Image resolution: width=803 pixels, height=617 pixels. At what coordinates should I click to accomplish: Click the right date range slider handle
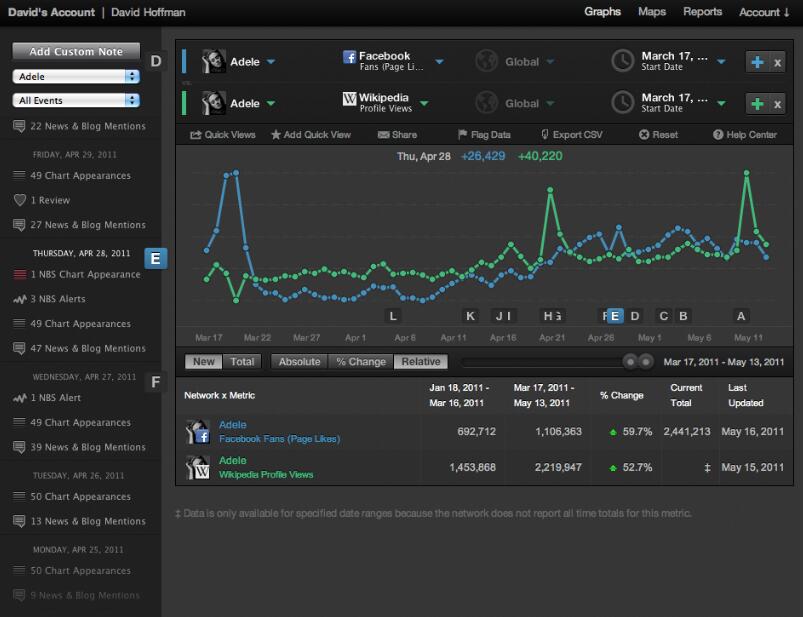[646, 362]
